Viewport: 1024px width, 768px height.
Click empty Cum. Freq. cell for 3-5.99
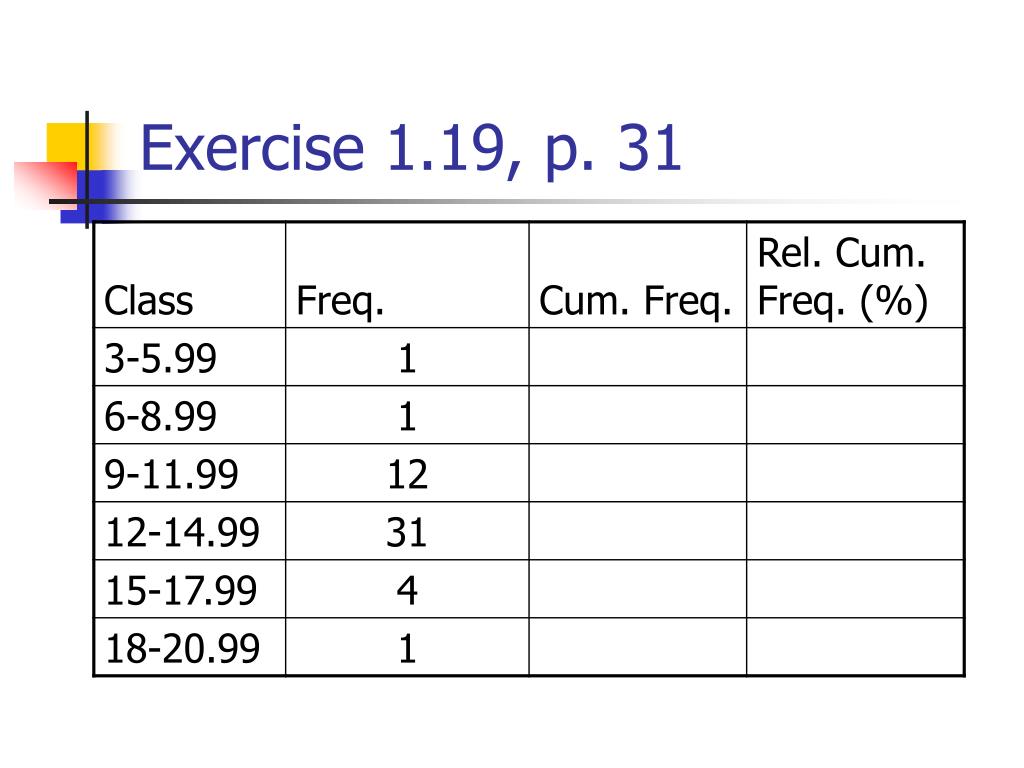(637, 357)
